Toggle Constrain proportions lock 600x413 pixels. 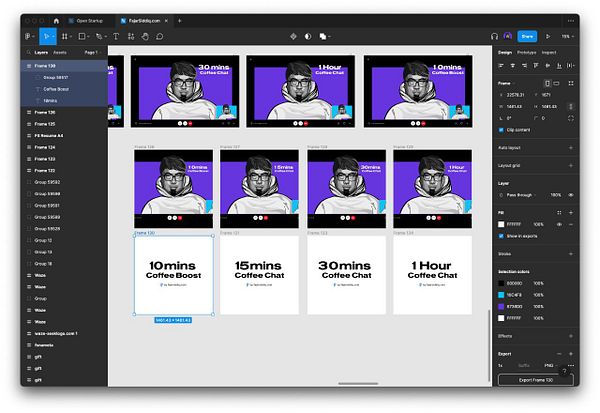point(571,106)
